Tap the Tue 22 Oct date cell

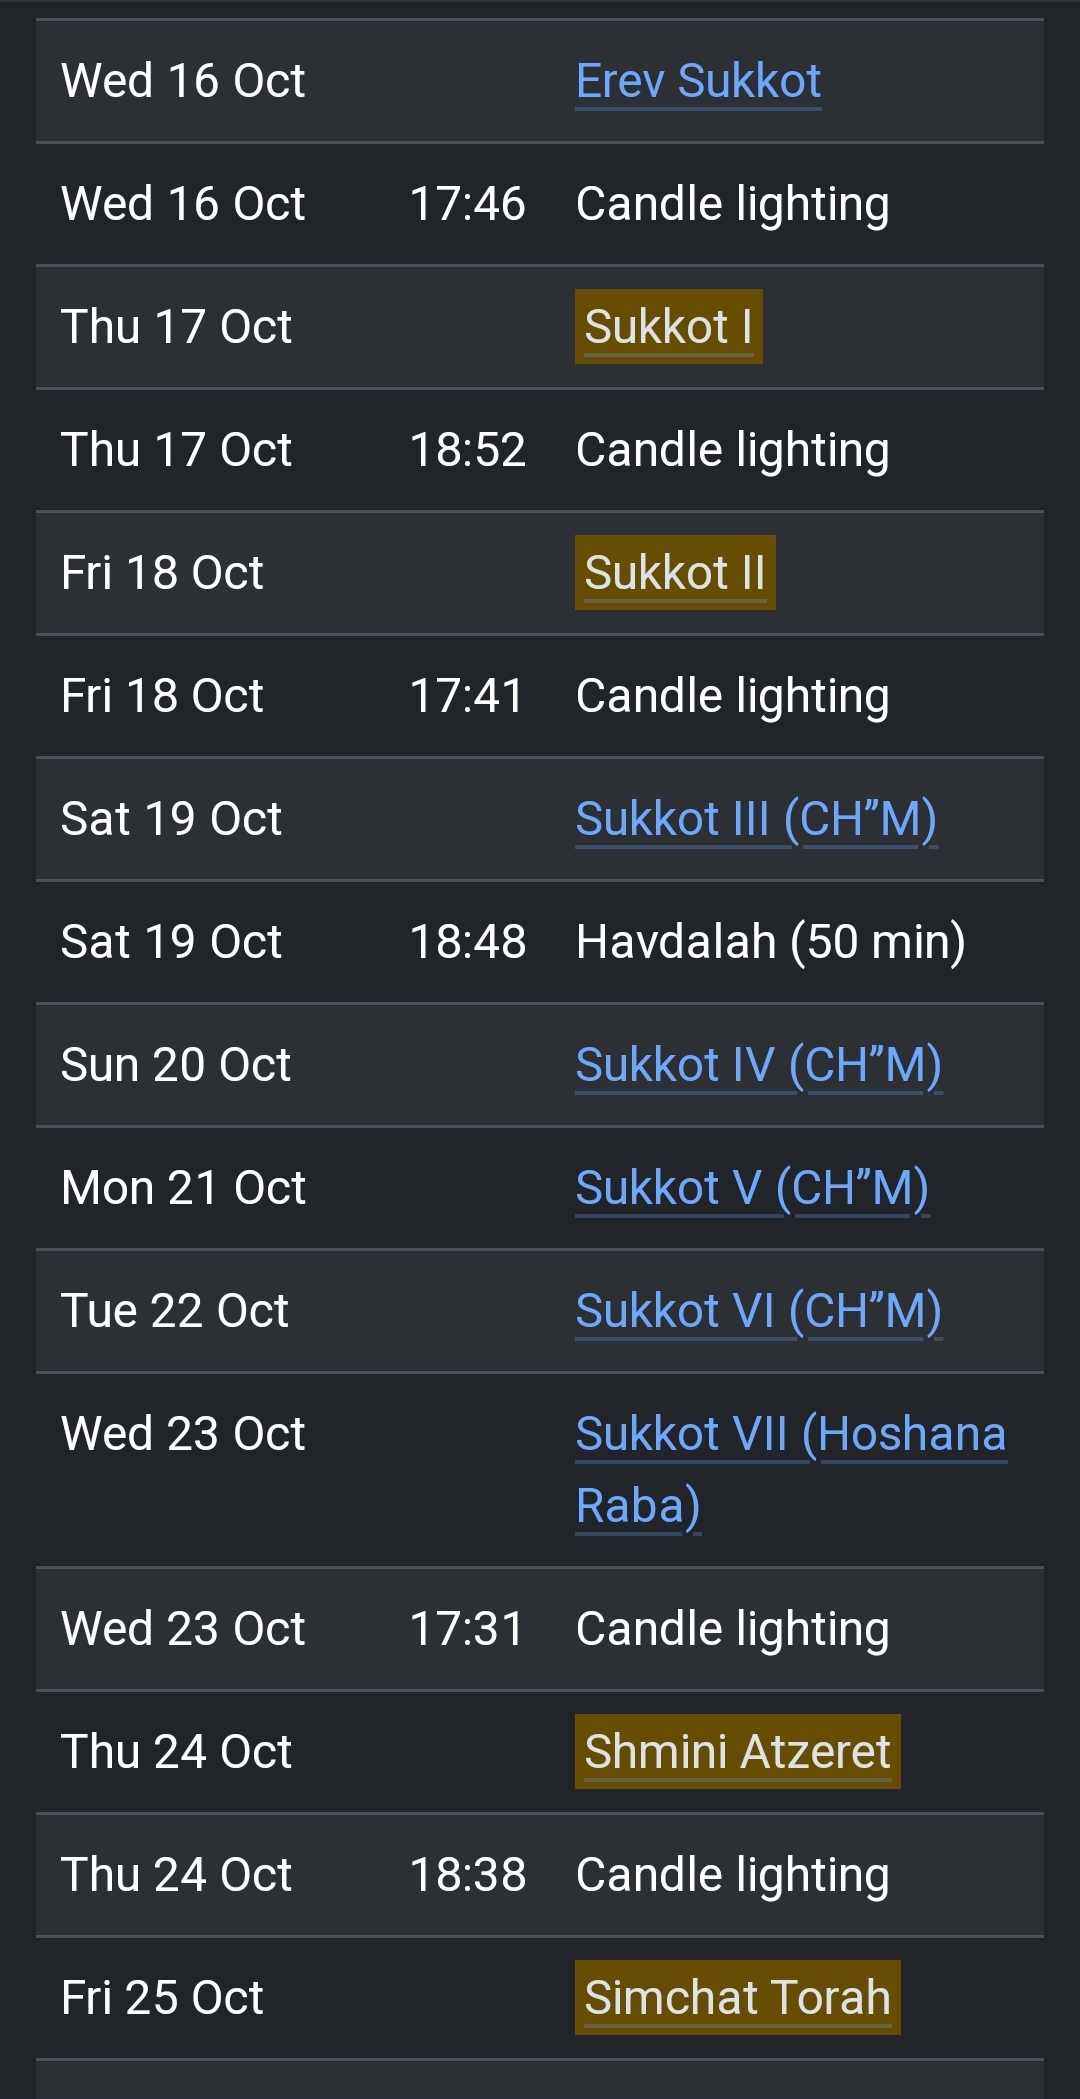pos(175,1311)
